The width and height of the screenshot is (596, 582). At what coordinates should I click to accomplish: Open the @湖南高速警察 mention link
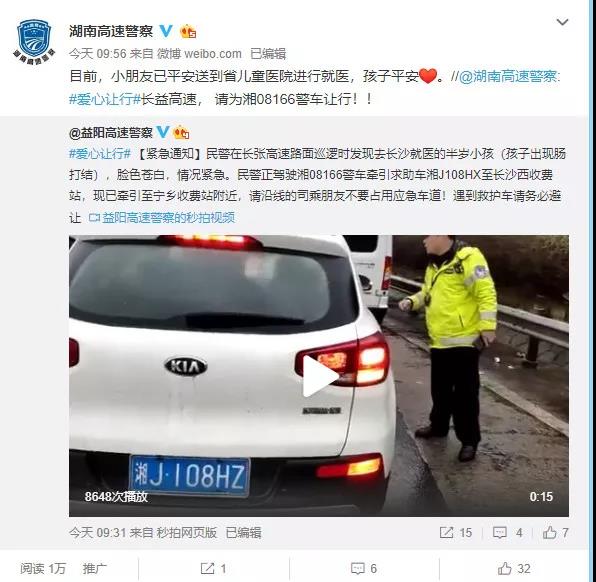[x=509, y=76]
